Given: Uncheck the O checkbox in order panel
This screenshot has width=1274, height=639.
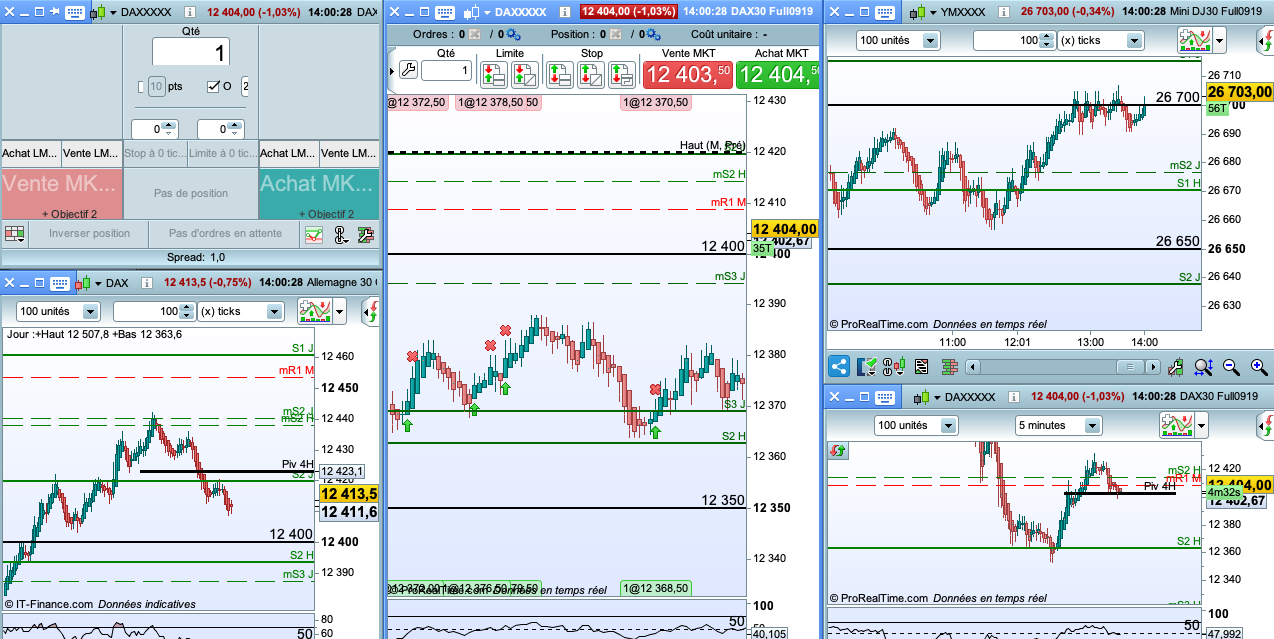Looking at the screenshot, I should pos(213,87).
